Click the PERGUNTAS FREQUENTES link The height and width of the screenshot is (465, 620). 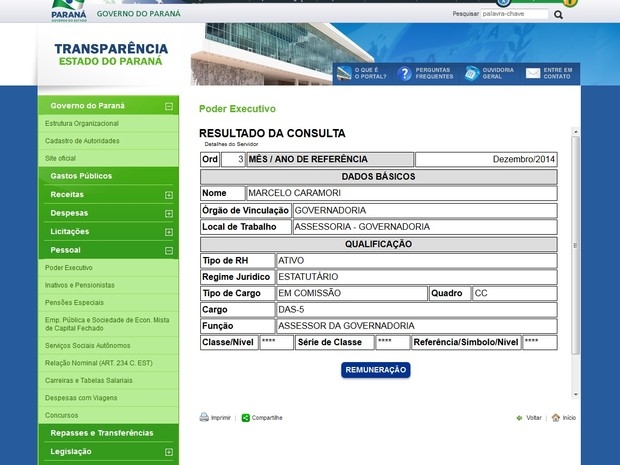coord(434,73)
